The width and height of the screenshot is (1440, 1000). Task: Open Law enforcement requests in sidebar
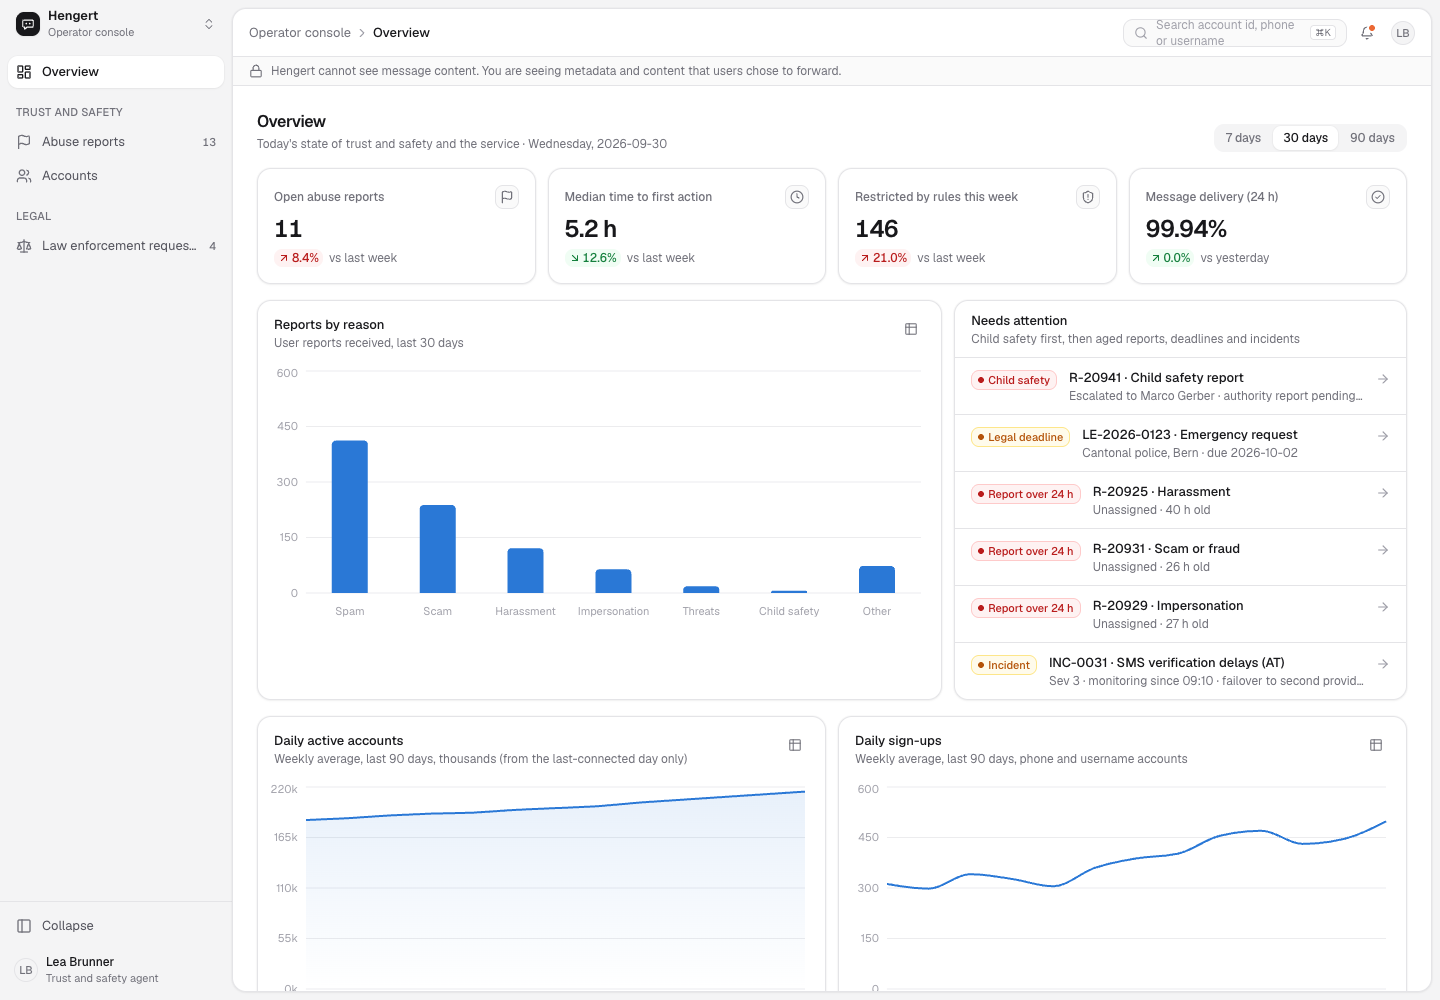[x=116, y=246]
